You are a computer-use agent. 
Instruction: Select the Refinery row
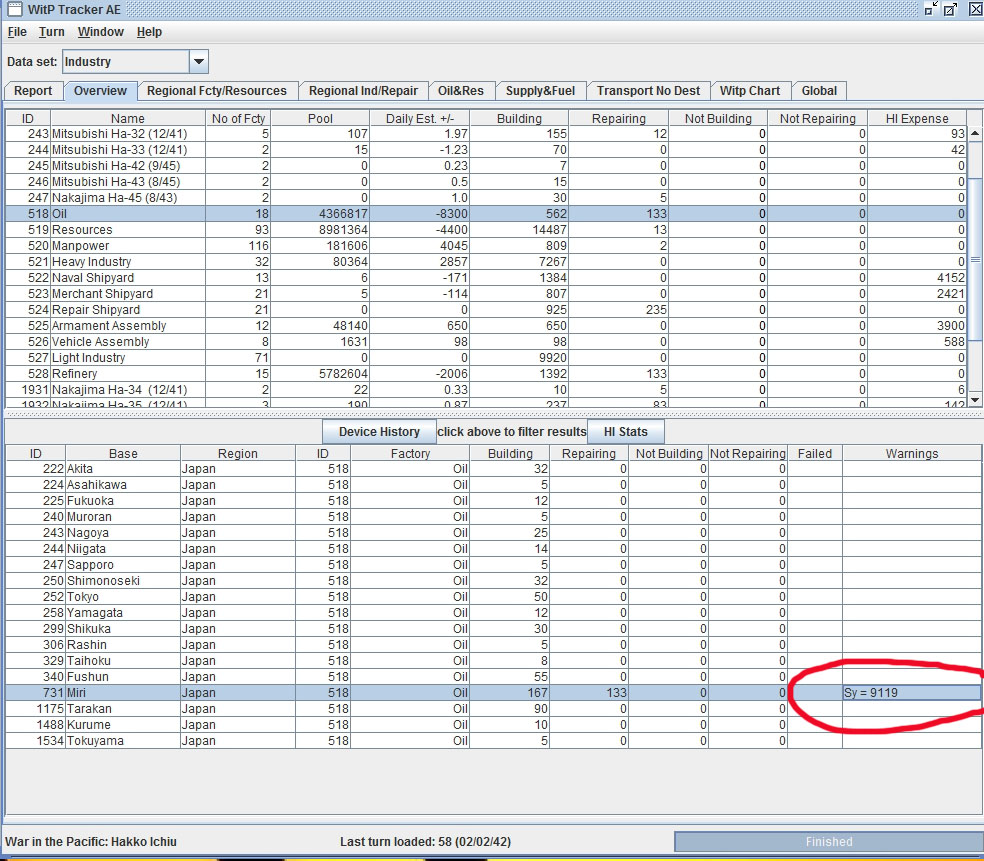(x=486, y=373)
